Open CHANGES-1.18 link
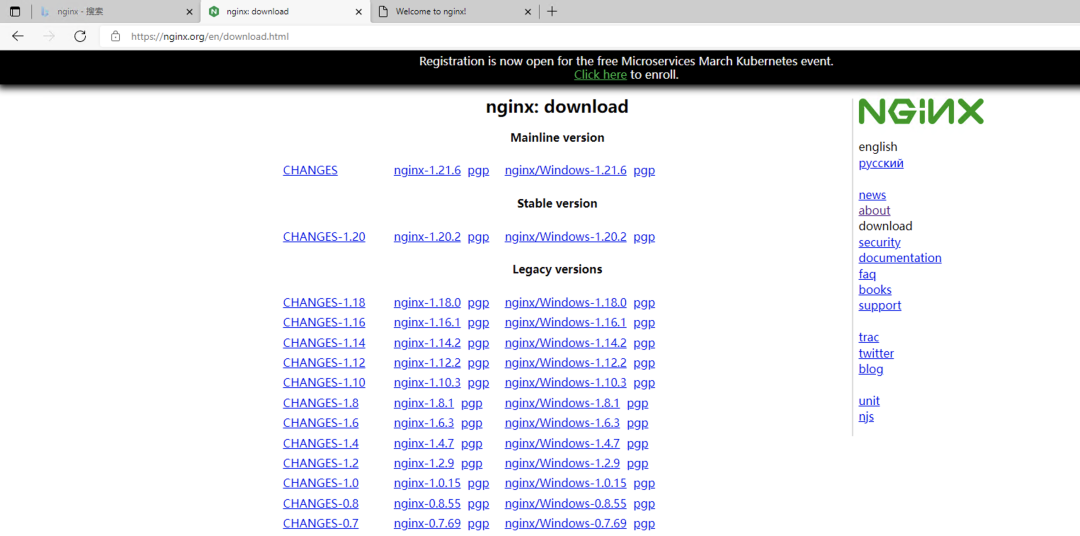Viewport: 1080px width, 536px height. point(324,302)
